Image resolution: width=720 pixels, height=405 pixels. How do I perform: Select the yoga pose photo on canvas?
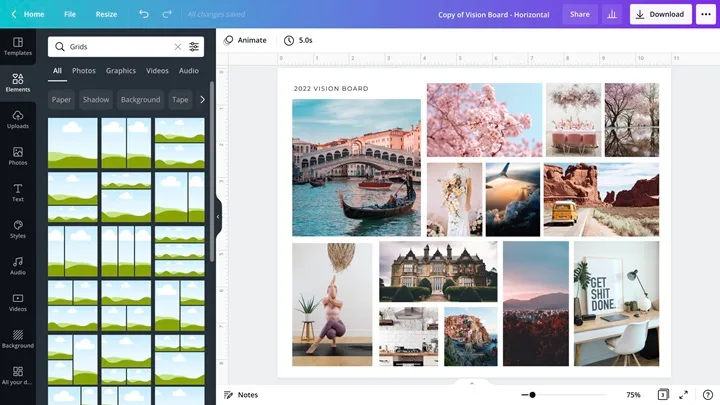click(x=332, y=304)
